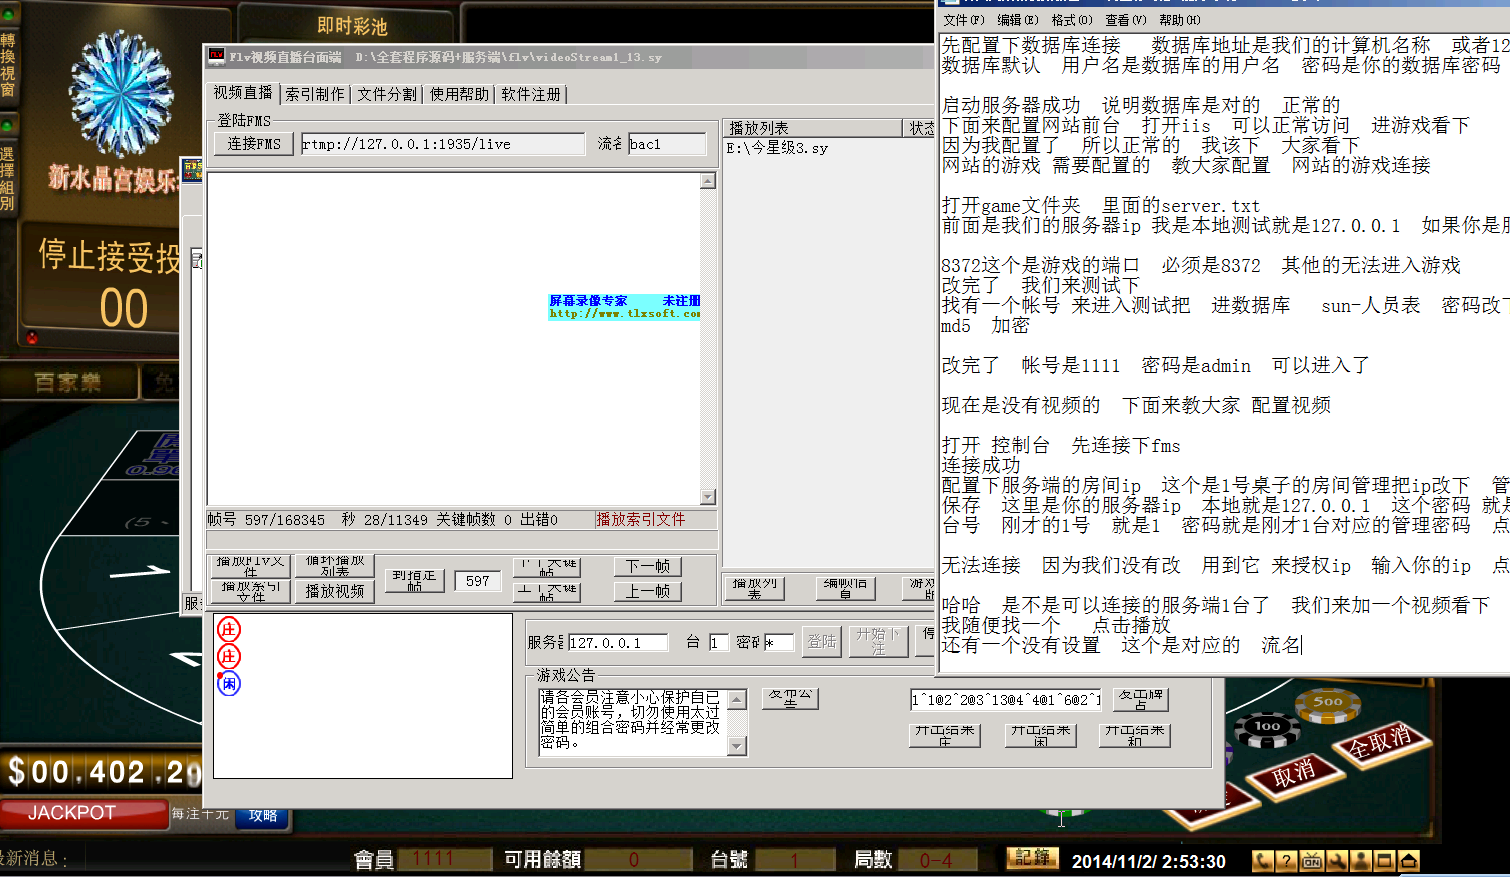The width and height of the screenshot is (1510, 877).
Task: Select the black 100 chip
Action: point(1267,727)
